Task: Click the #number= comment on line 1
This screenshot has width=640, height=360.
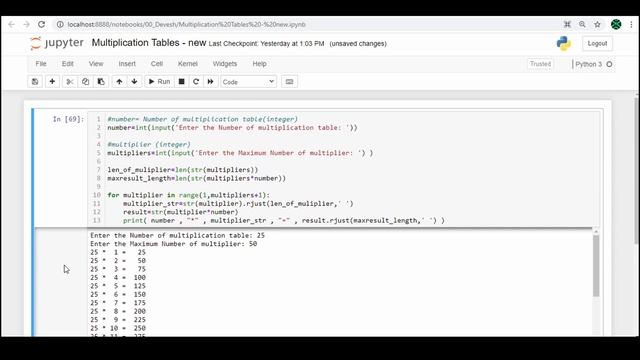Action: pyautogui.click(x=202, y=119)
